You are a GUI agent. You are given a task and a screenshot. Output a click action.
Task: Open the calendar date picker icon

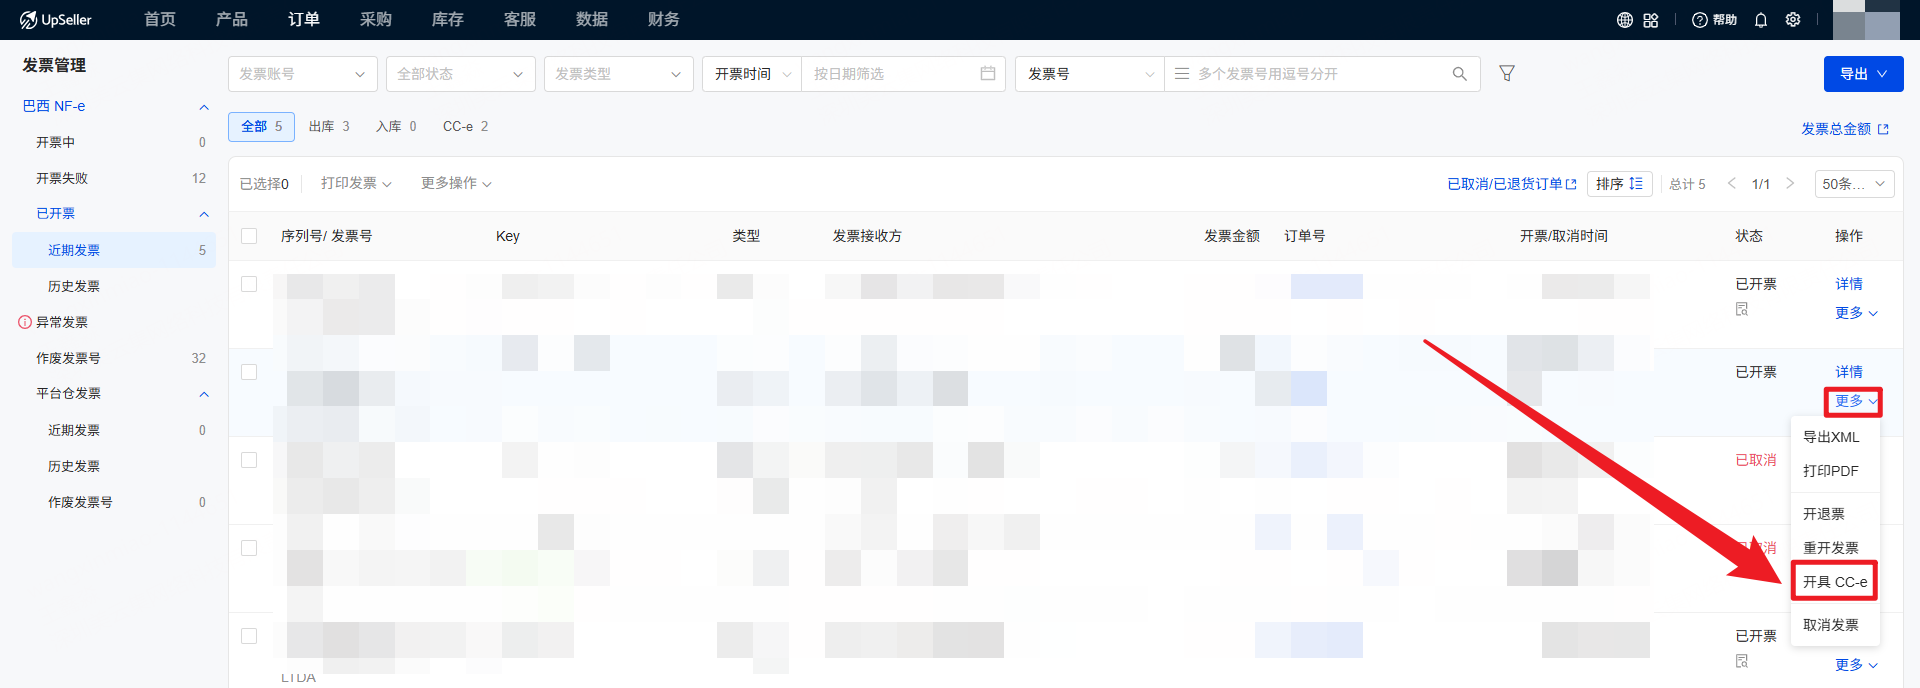click(x=987, y=74)
